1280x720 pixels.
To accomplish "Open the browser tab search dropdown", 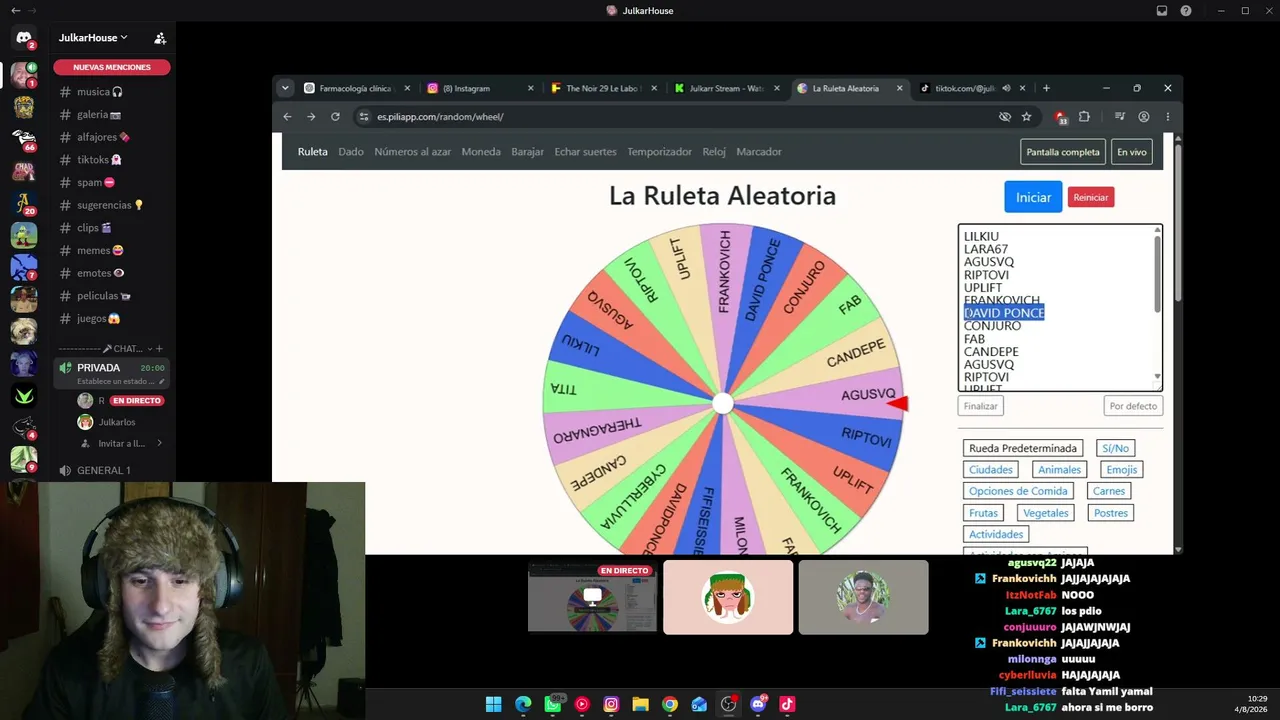I will 285,88.
